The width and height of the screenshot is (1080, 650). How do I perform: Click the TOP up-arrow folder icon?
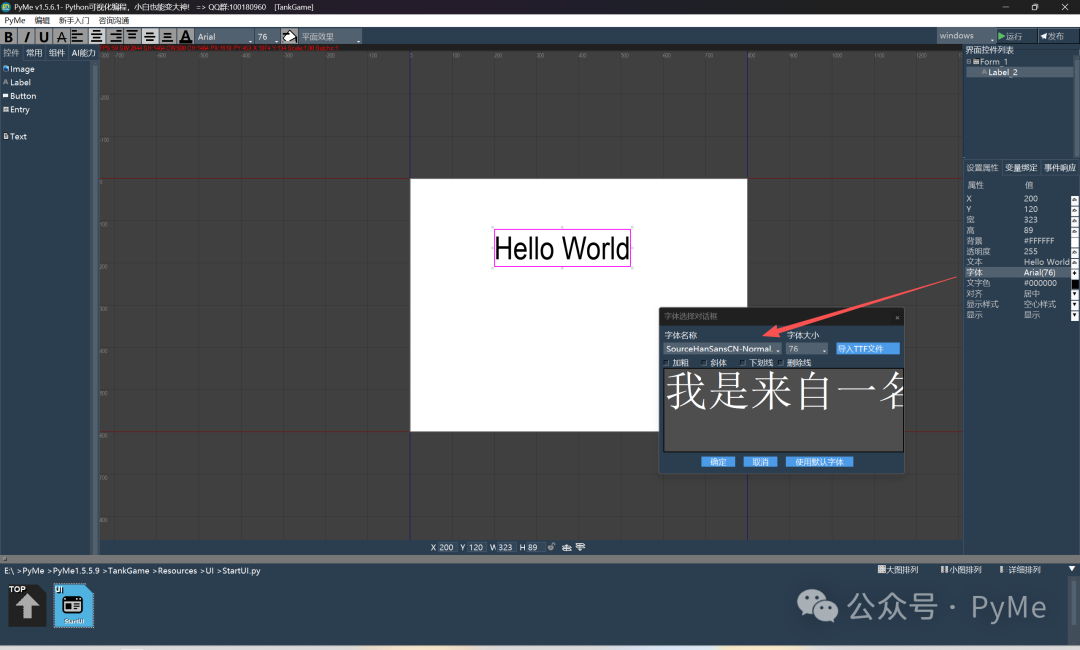[x=26, y=605]
